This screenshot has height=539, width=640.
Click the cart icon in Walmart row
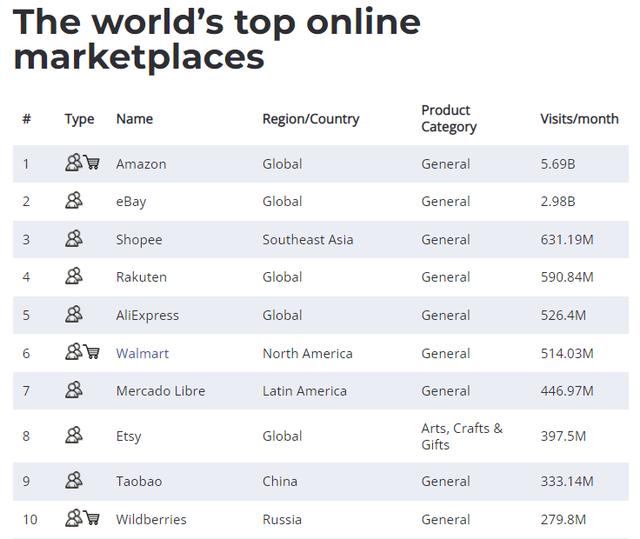92,352
